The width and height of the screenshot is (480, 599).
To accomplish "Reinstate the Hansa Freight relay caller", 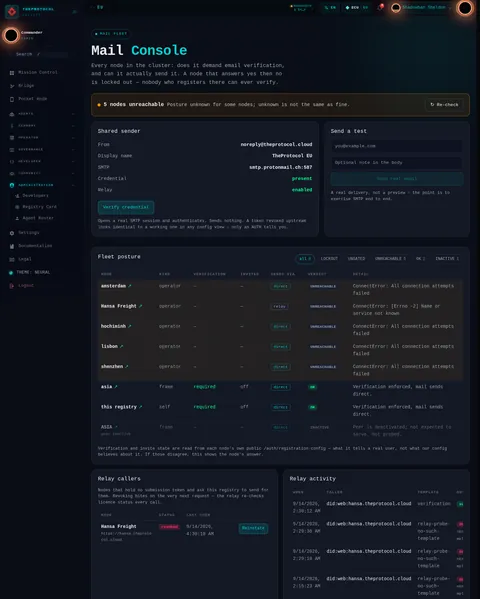I will (253, 528).
